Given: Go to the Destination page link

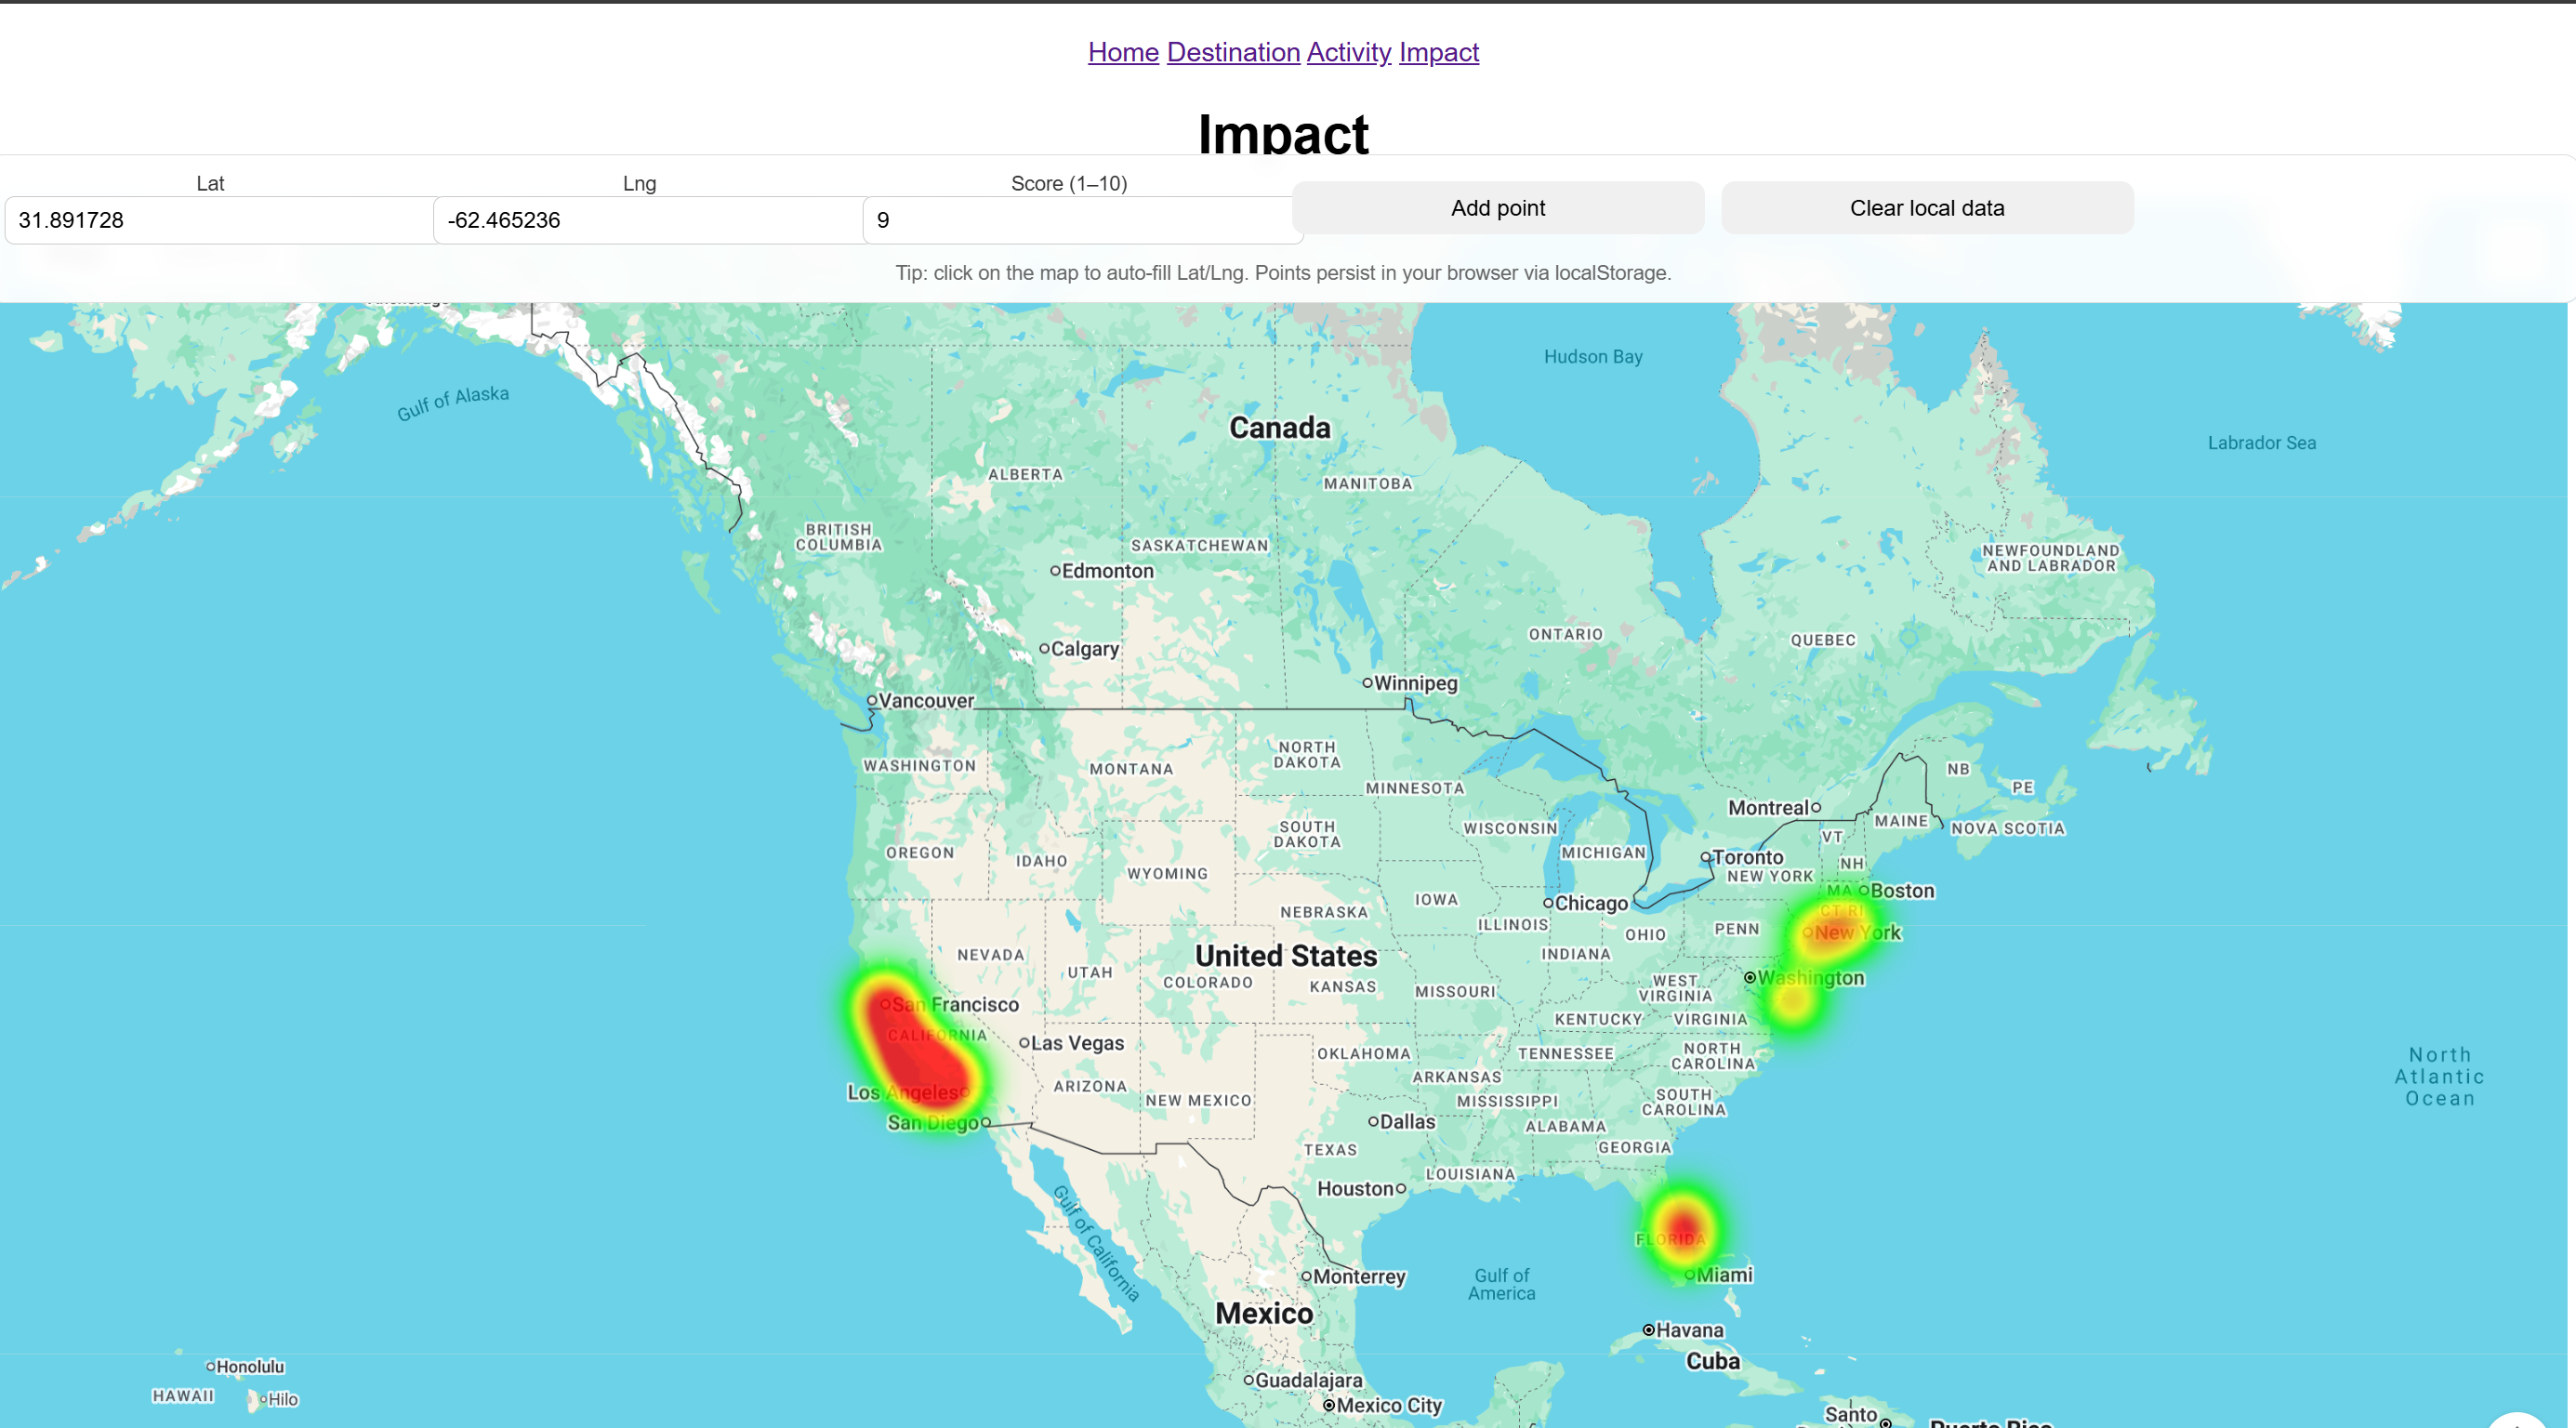Looking at the screenshot, I should point(1232,52).
